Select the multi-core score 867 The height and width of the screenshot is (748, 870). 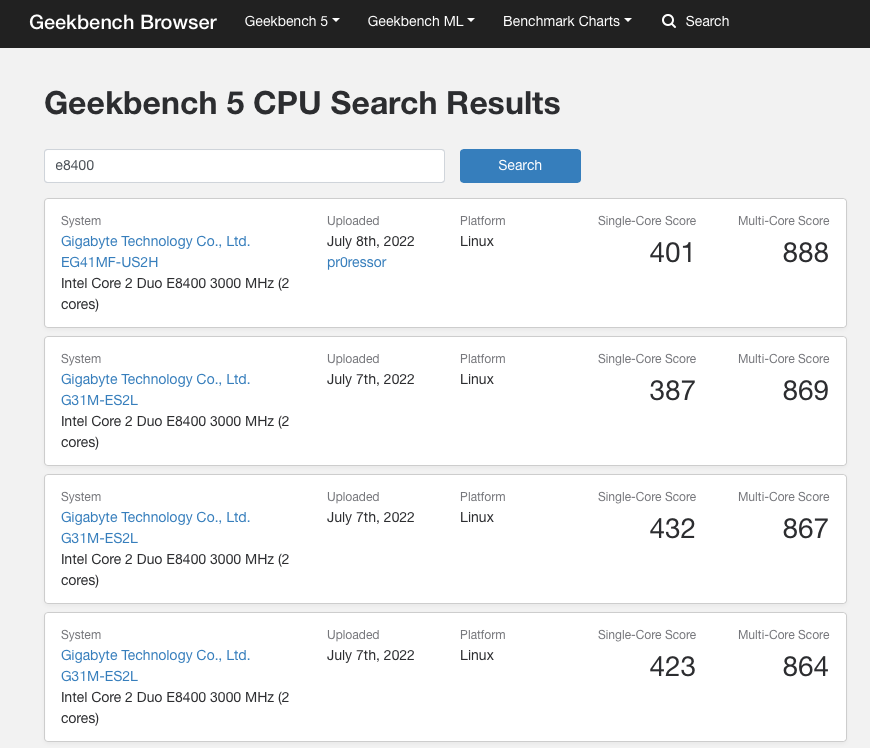(x=805, y=529)
